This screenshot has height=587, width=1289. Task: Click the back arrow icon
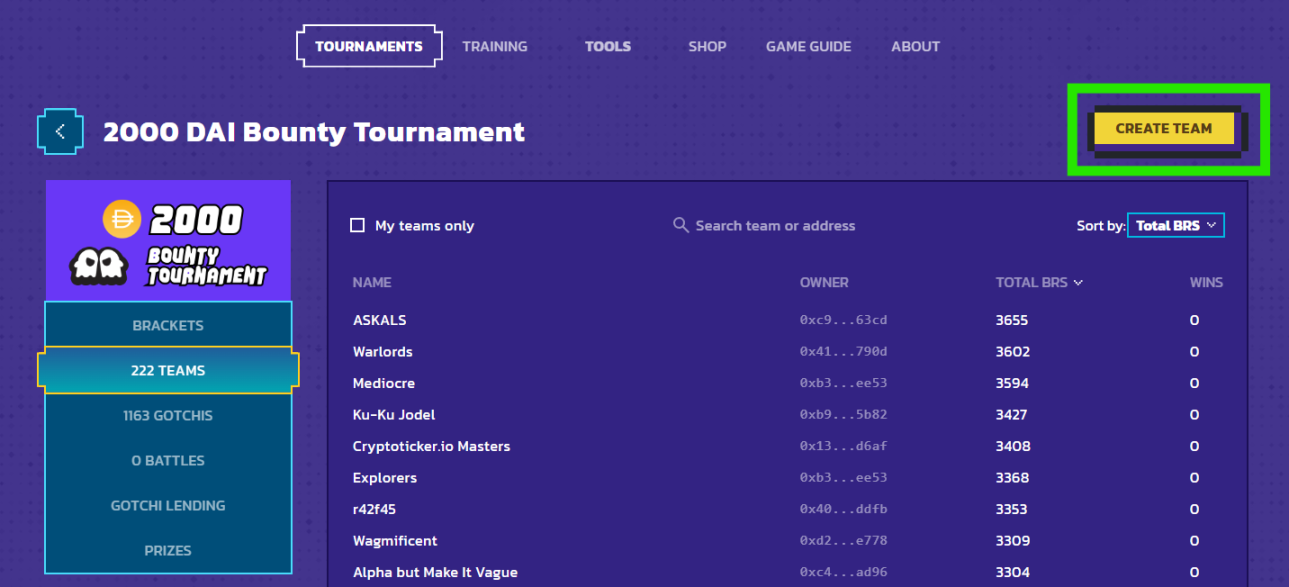click(60, 131)
